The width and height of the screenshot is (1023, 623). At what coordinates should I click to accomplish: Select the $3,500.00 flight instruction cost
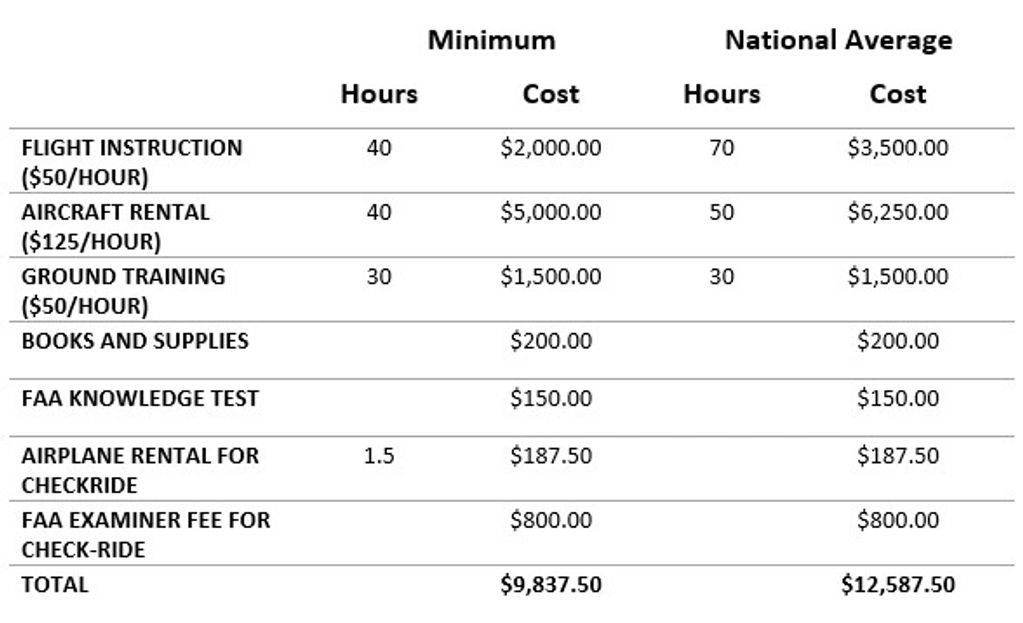coord(897,149)
